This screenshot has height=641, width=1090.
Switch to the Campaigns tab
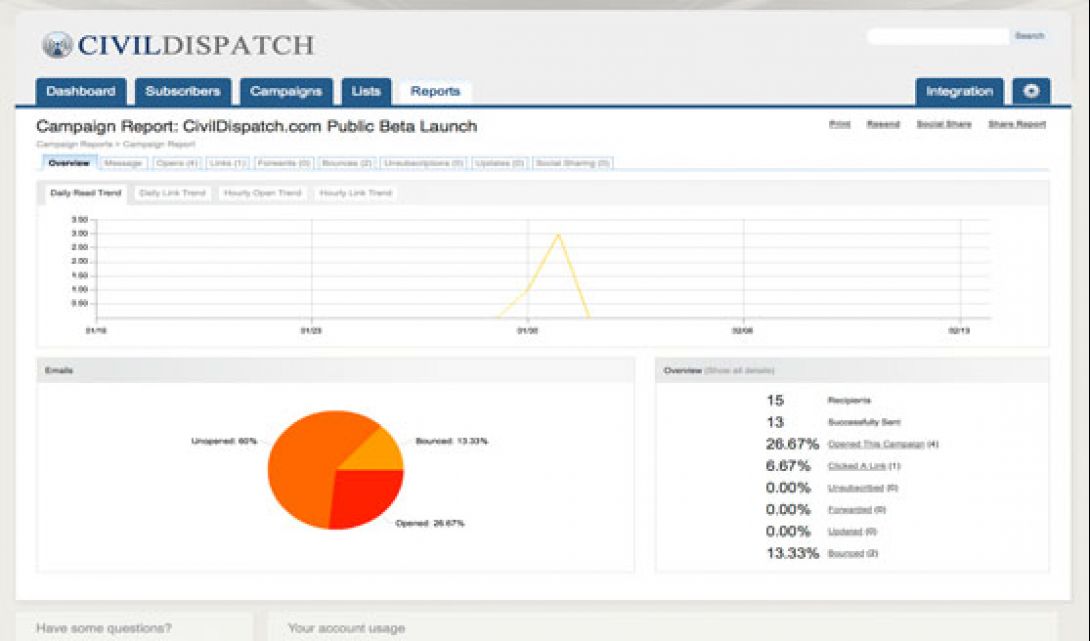[x=286, y=91]
